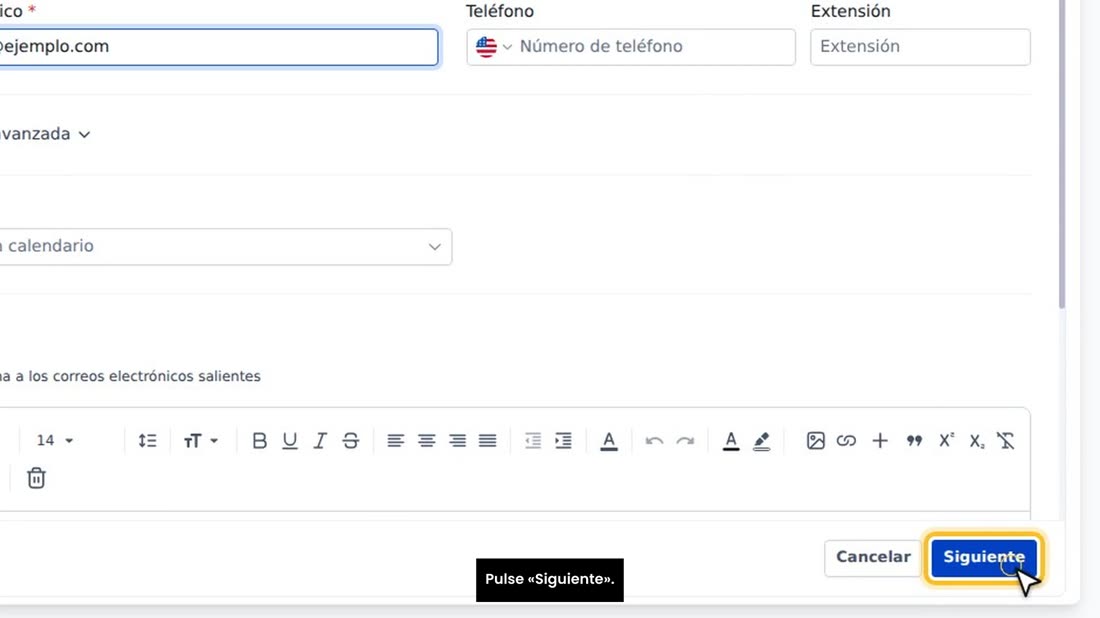Viewport: 1100px width, 618px height.
Task: Insert an image into the signature
Action: pos(815,441)
